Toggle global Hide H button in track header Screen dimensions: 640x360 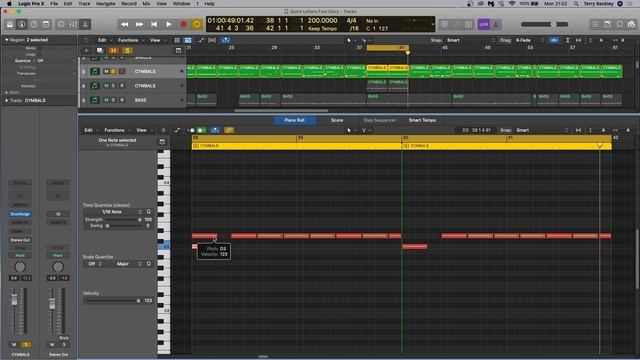(x=113, y=51)
